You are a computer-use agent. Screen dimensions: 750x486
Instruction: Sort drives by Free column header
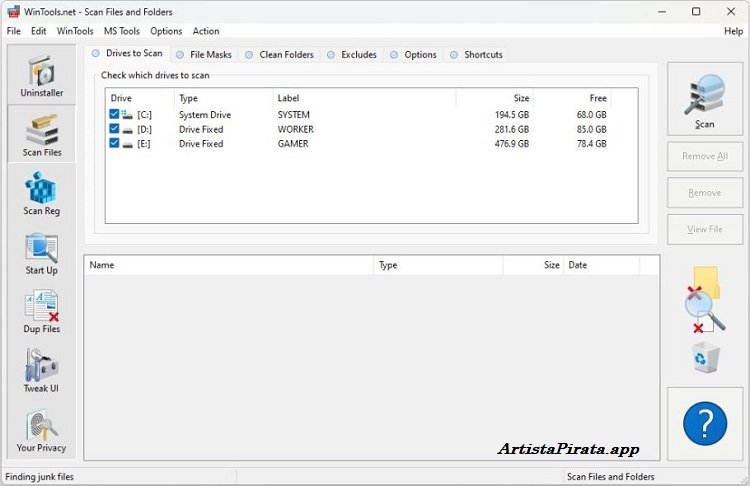click(x=572, y=98)
